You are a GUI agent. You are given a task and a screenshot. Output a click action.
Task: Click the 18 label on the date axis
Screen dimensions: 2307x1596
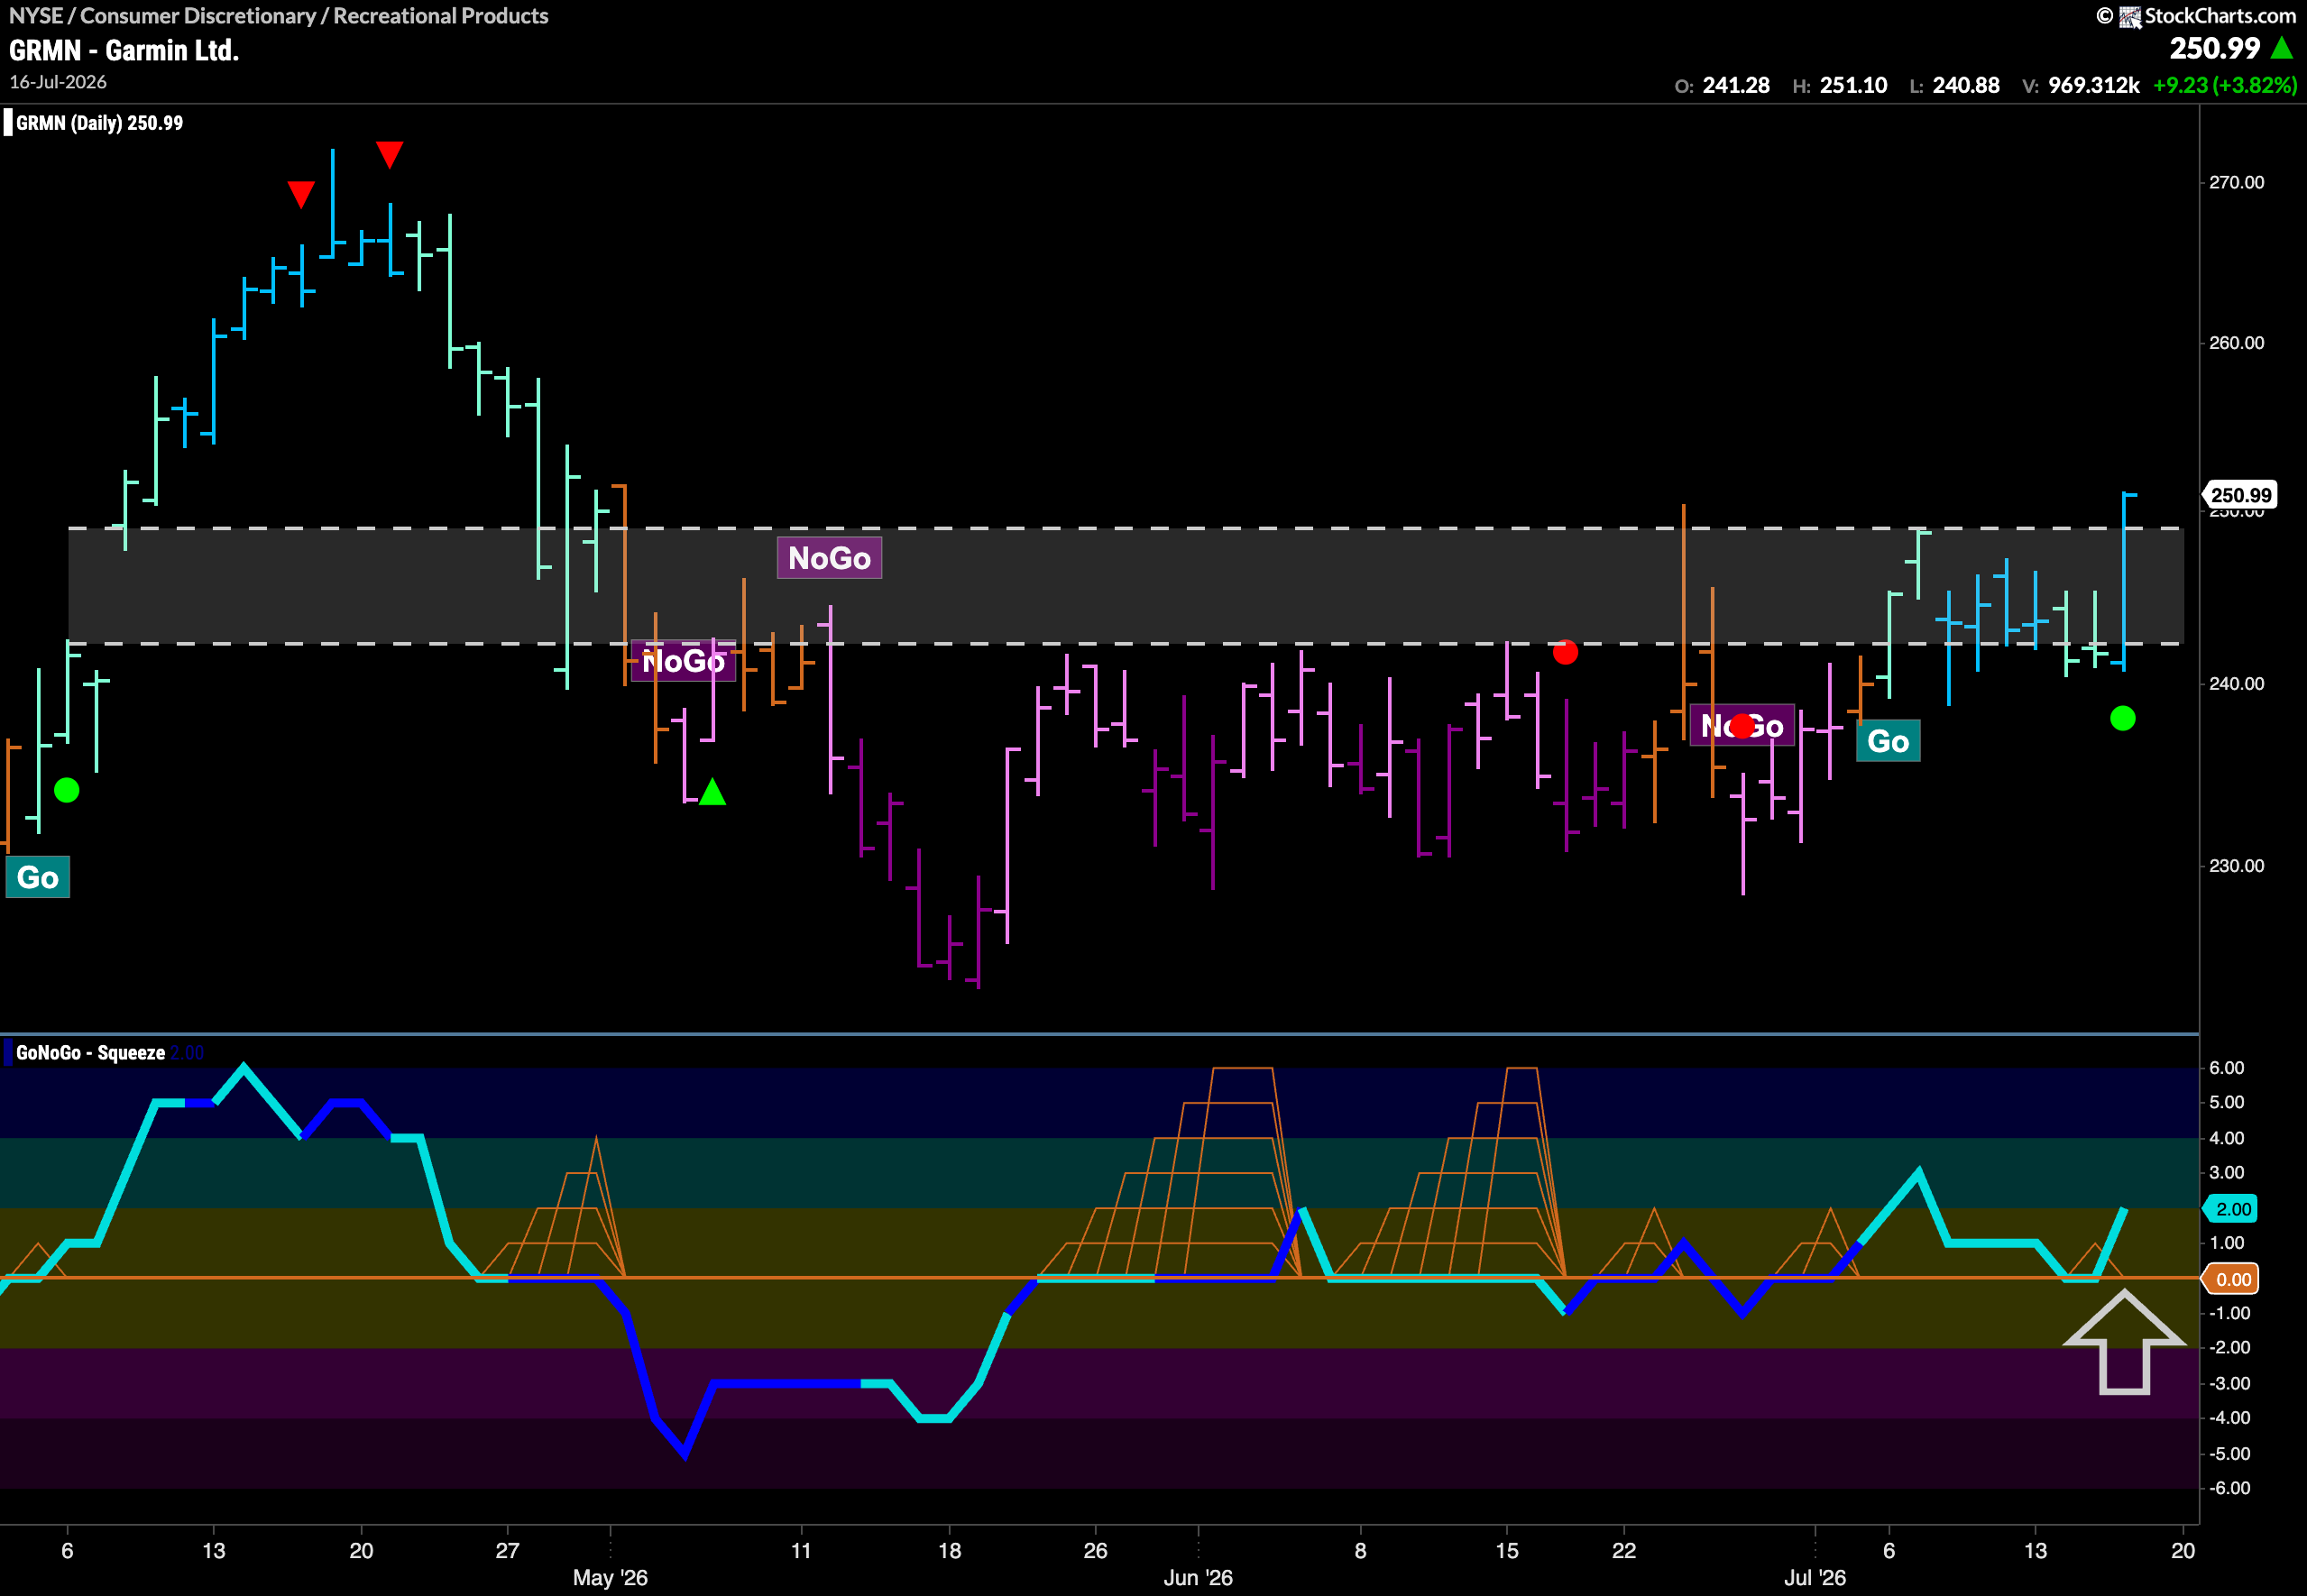coord(949,1551)
